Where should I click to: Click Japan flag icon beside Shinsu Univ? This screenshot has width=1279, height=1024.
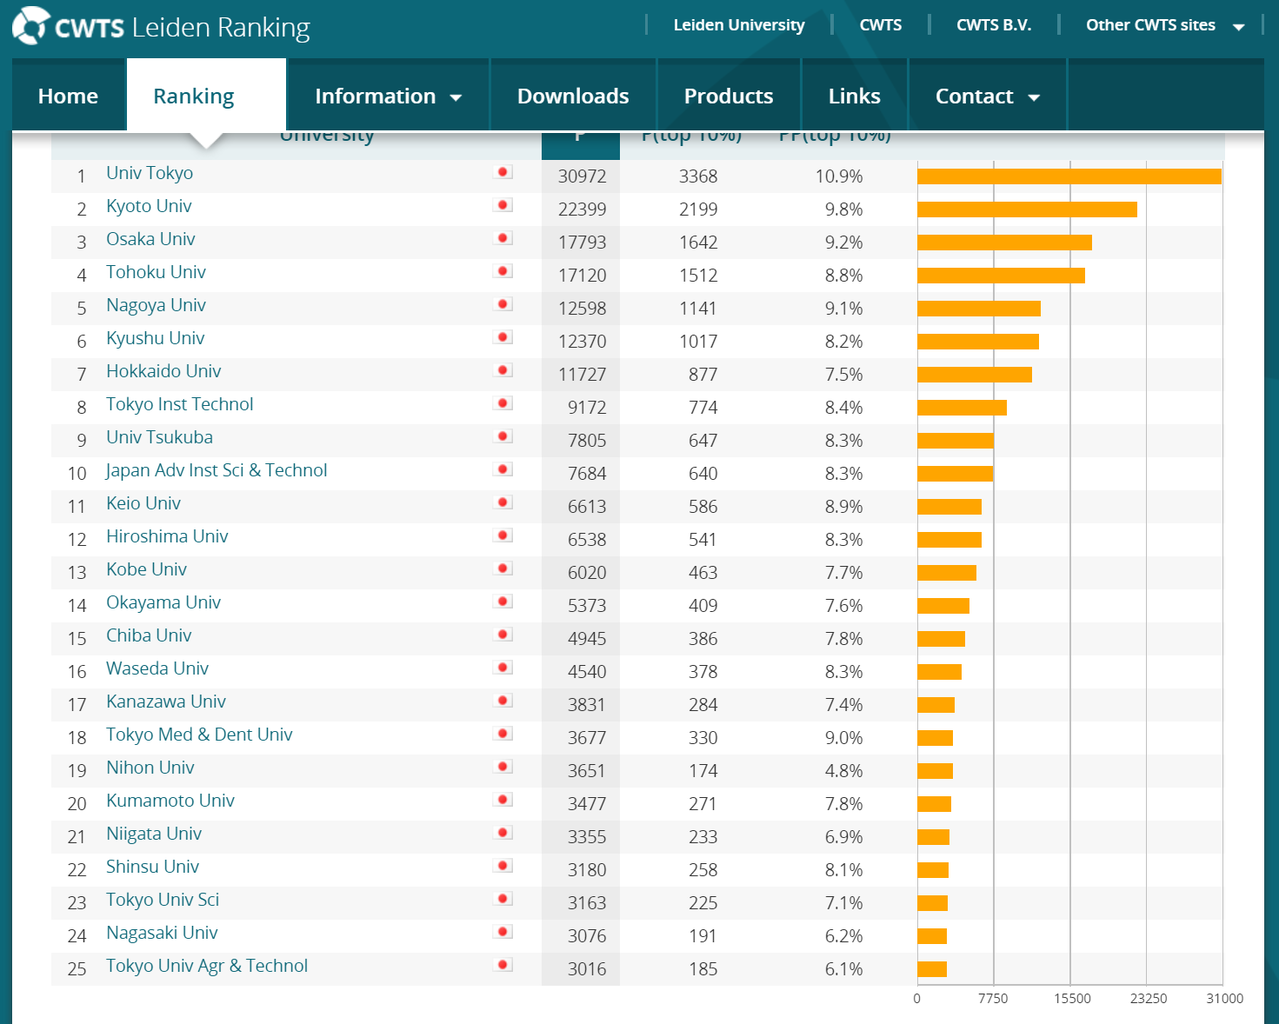[504, 865]
